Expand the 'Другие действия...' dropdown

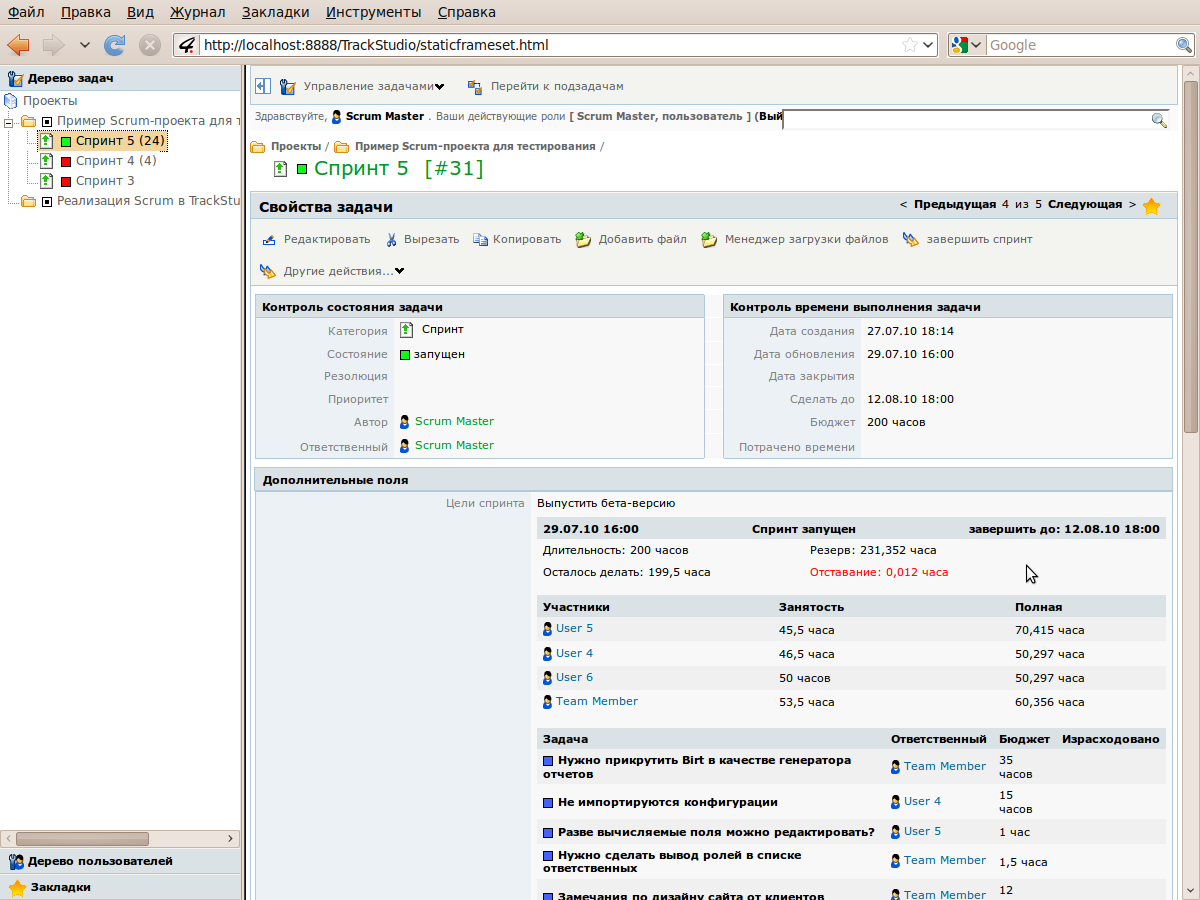343,271
